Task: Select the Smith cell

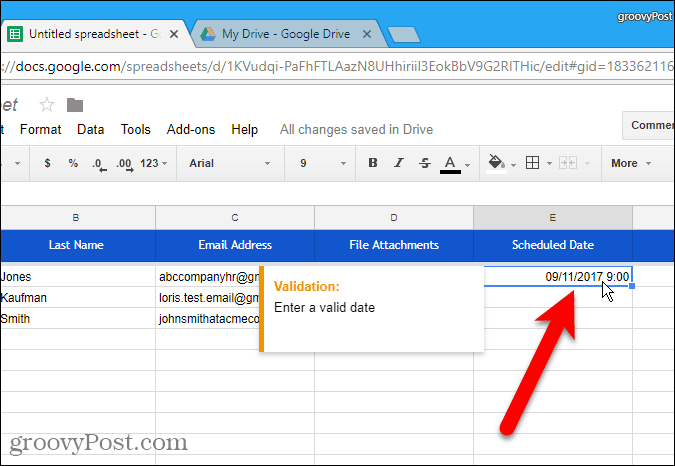Action: pyautogui.click(x=78, y=318)
